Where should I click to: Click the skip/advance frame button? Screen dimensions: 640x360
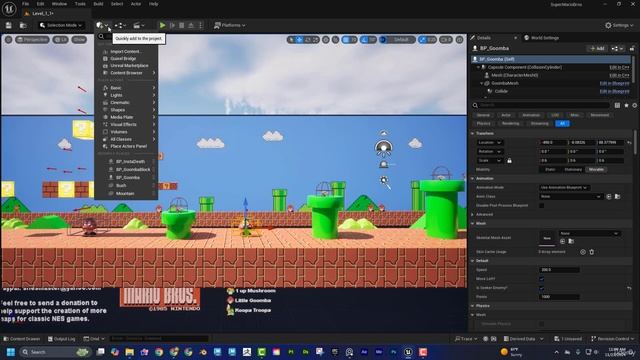[x=172, y=25]
